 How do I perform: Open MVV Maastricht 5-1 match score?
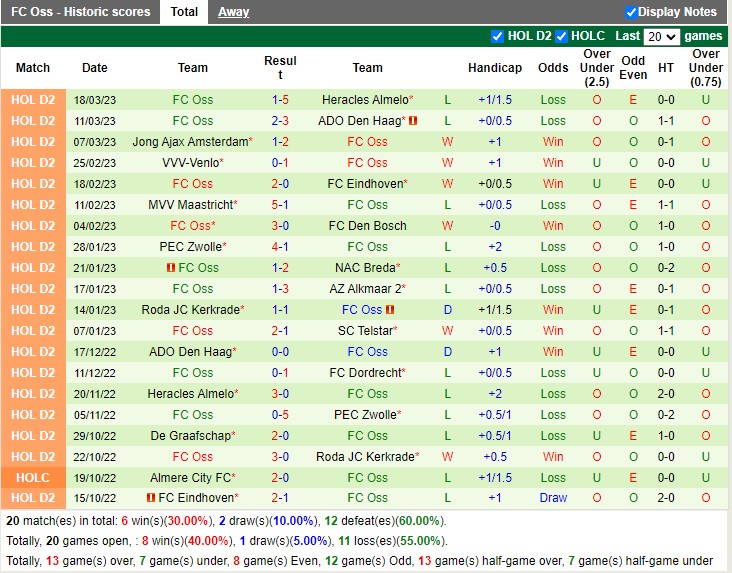[280, 205]
